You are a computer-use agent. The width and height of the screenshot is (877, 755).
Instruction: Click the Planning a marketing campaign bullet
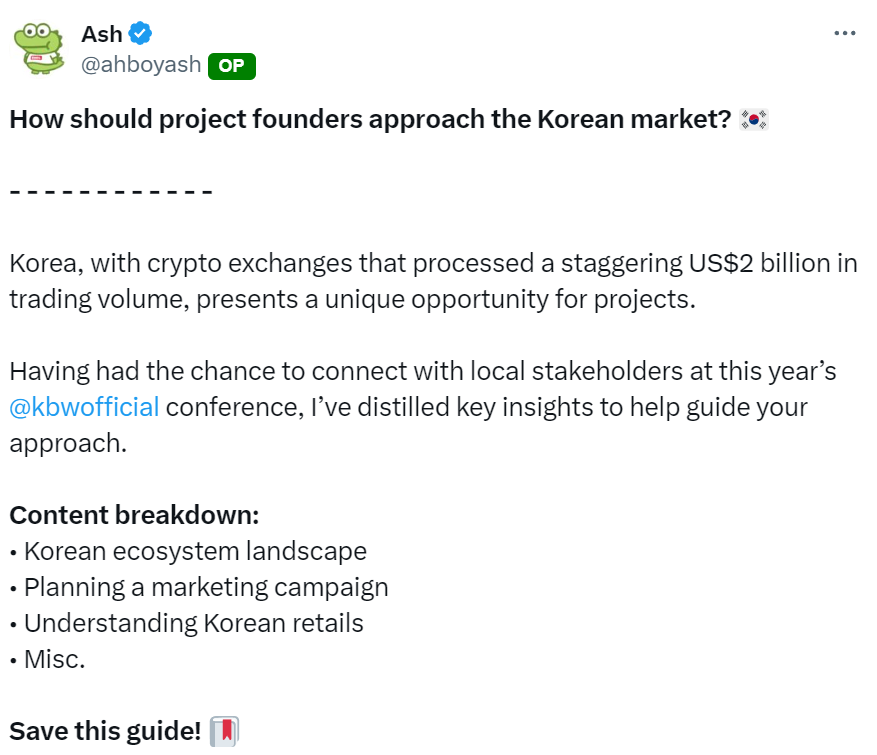click(205, 587)
